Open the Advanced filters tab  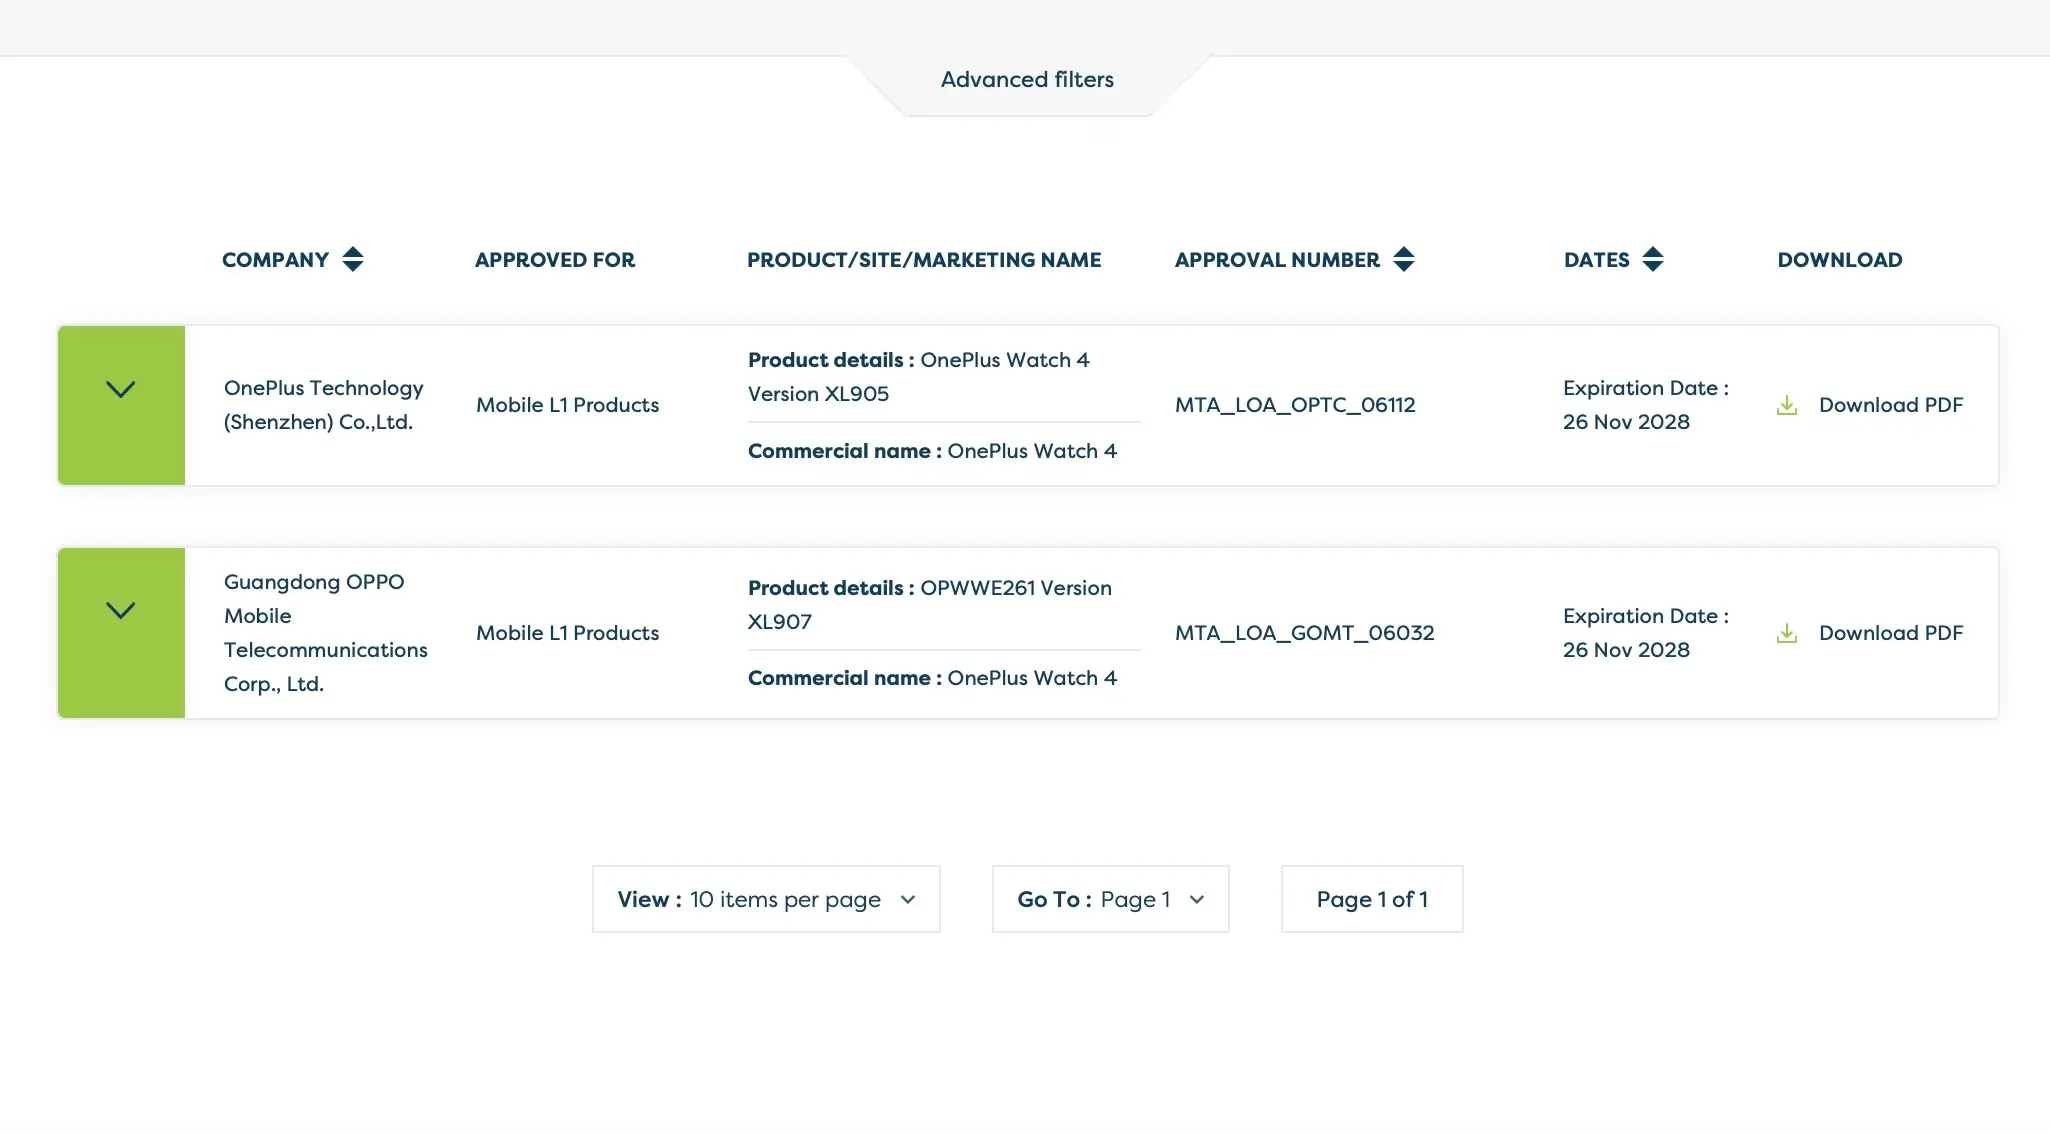[x=1027, y=80]
